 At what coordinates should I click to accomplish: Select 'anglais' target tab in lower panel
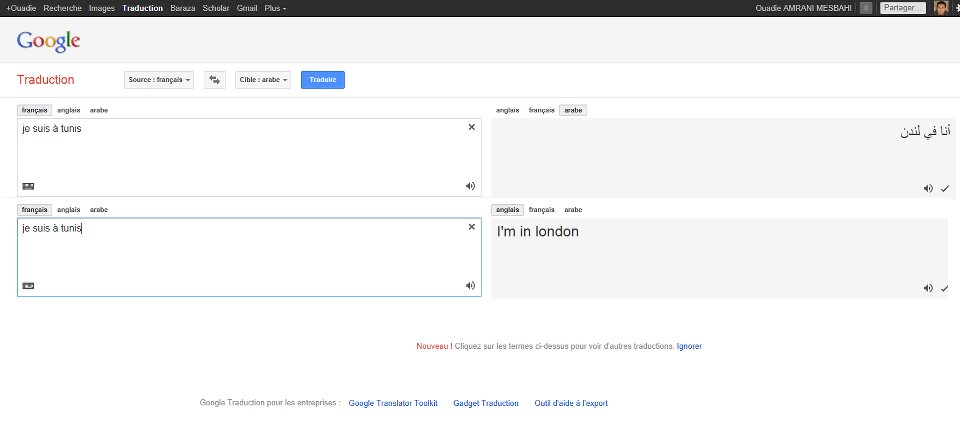(508, 209)
